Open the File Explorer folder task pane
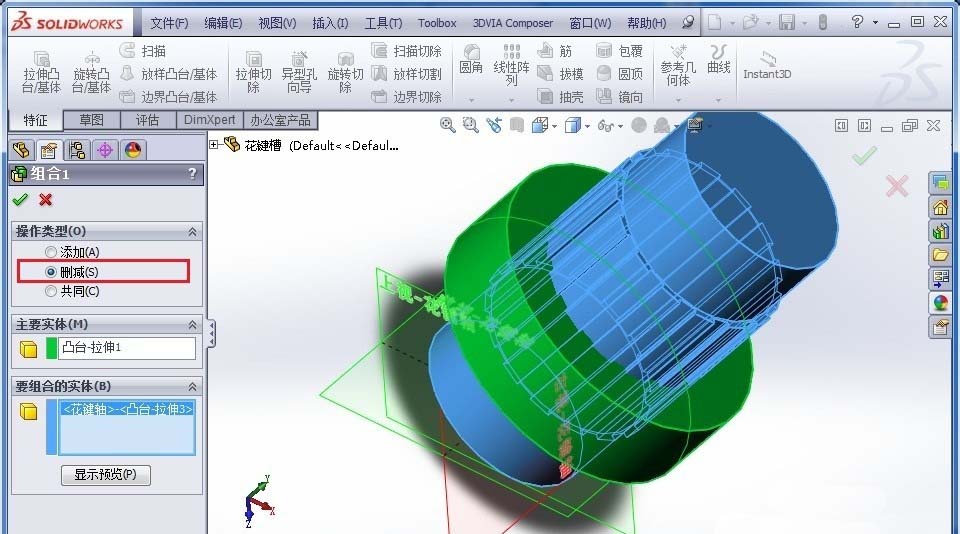 pyautogui.click(x=941, y=254)
